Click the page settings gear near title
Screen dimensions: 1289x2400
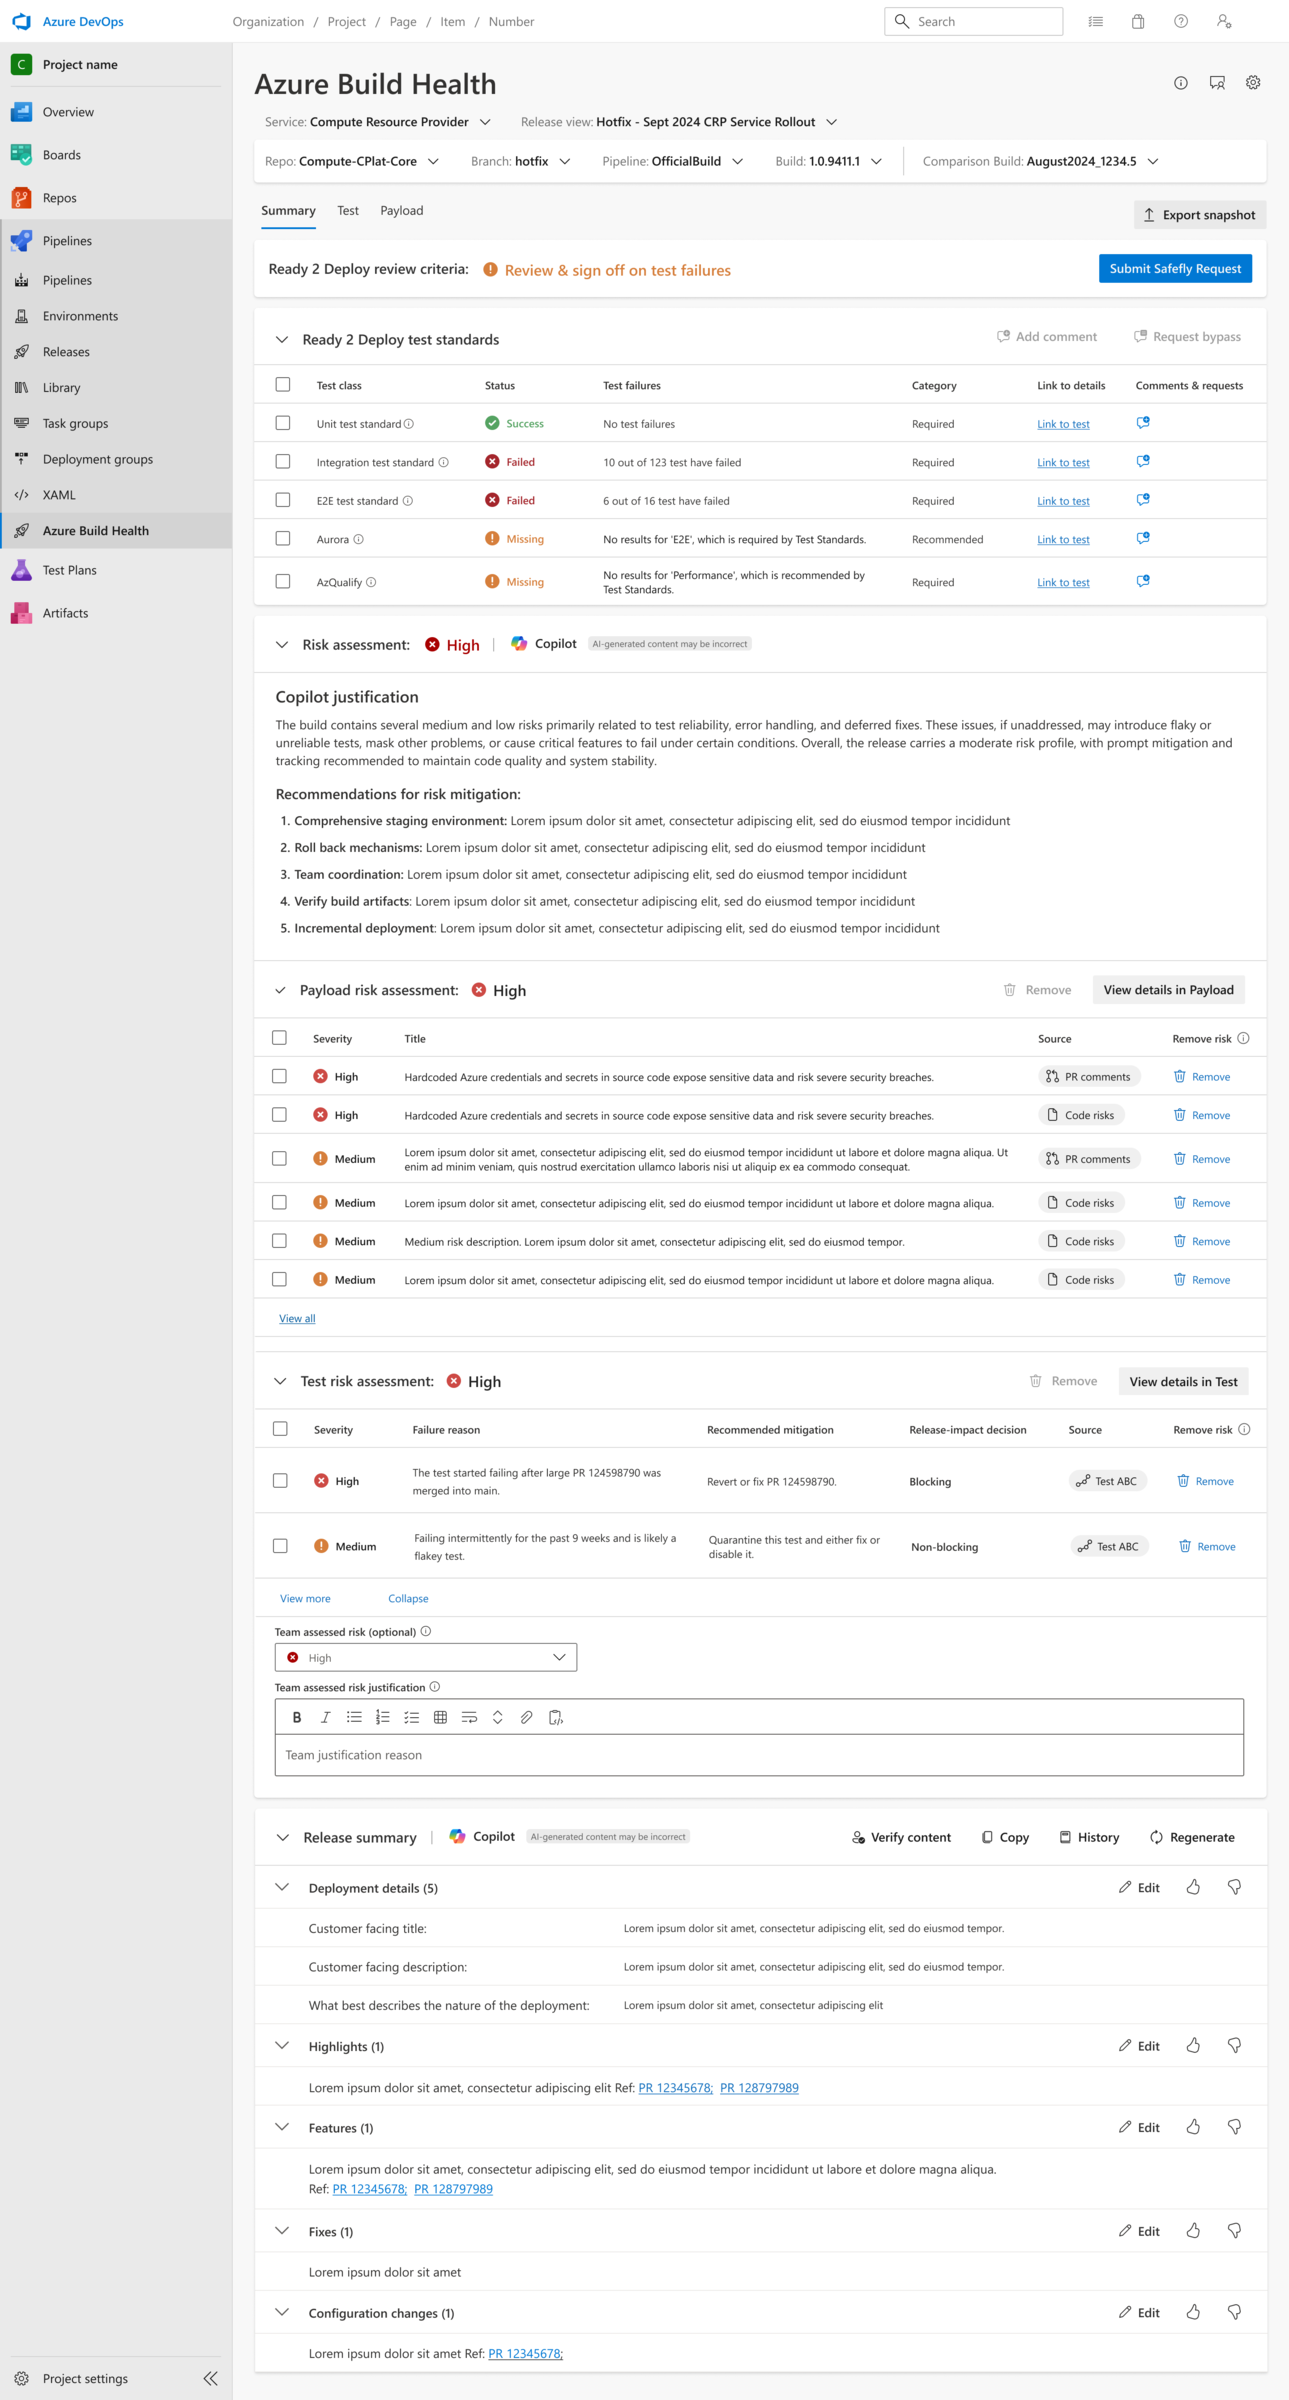pos(1253,83)
